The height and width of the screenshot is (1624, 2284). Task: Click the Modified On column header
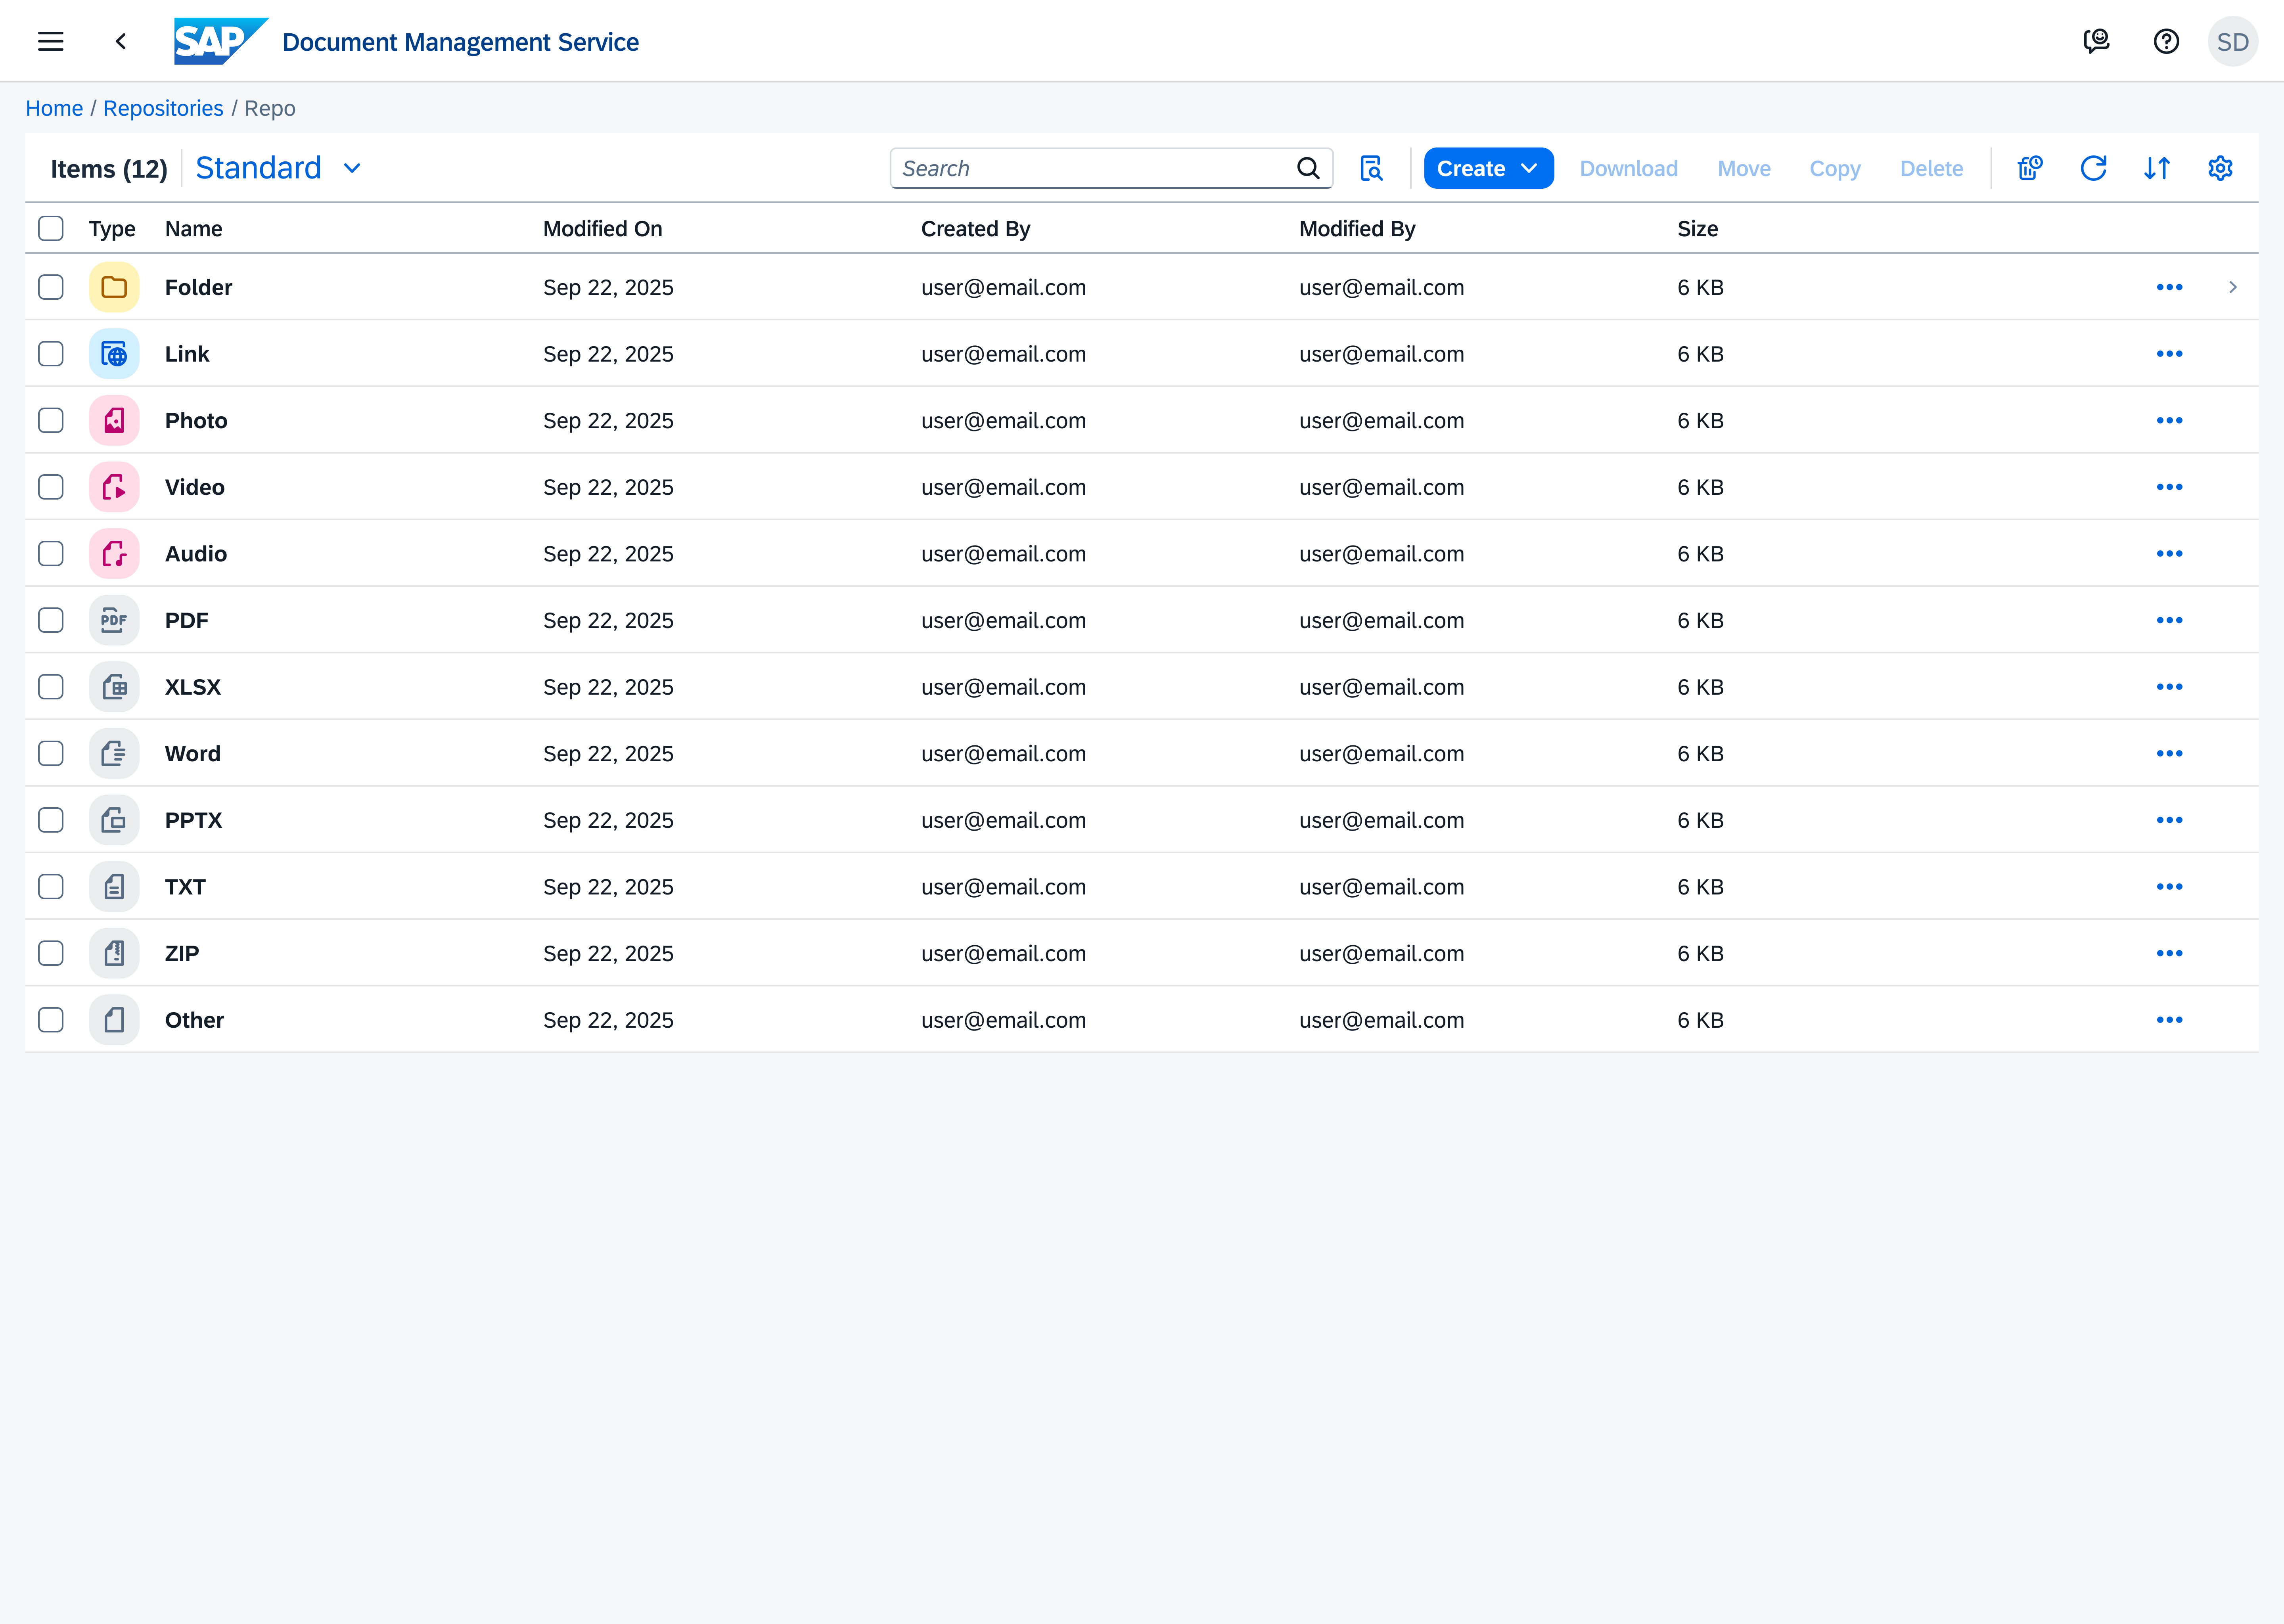(603, 229)
